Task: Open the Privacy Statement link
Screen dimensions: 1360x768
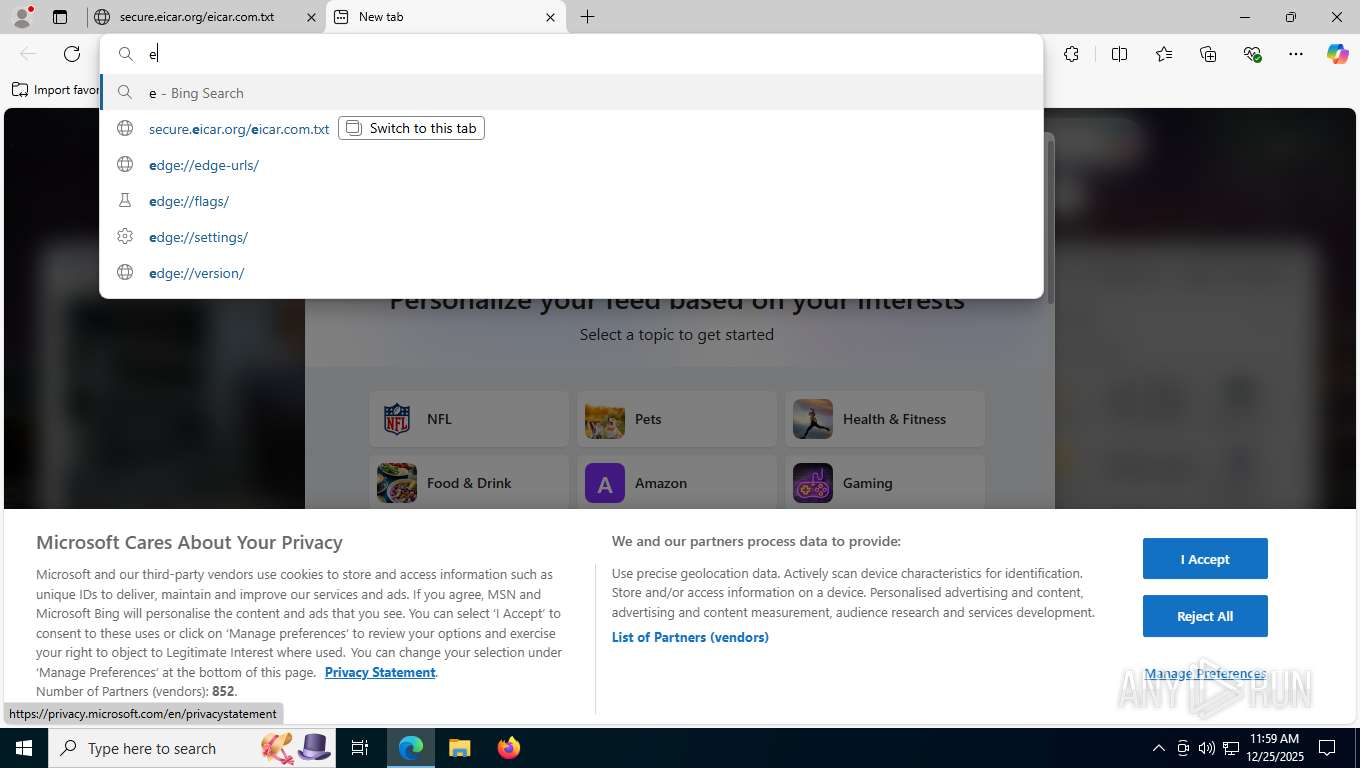Action: tap(380, 672)
